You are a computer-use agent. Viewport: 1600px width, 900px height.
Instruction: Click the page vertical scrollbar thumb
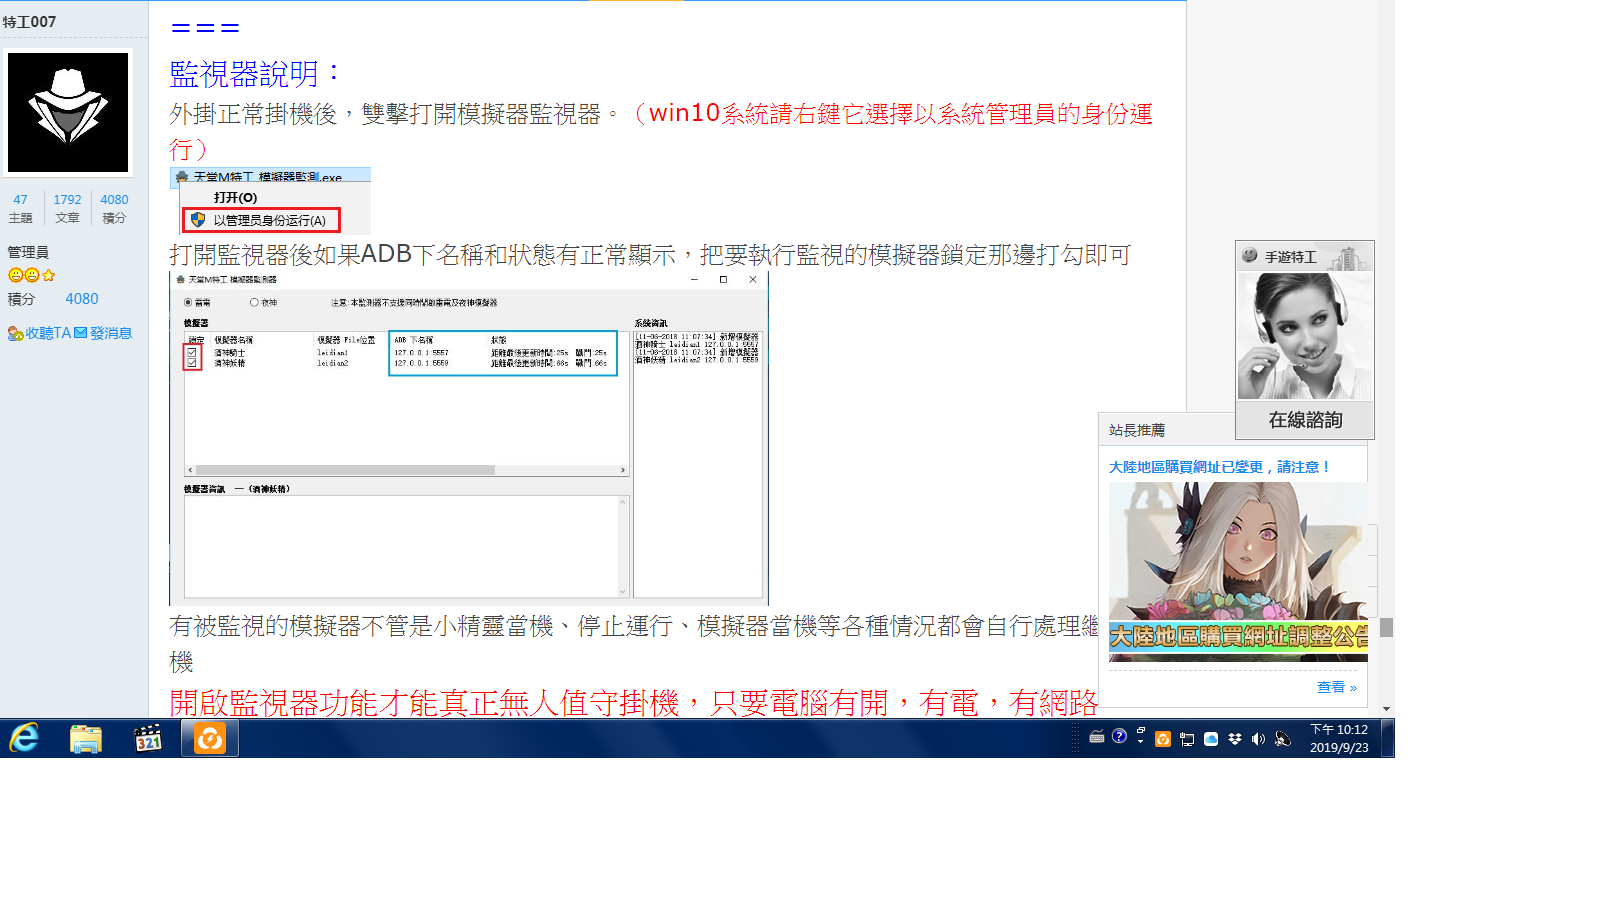[1386, 627]
